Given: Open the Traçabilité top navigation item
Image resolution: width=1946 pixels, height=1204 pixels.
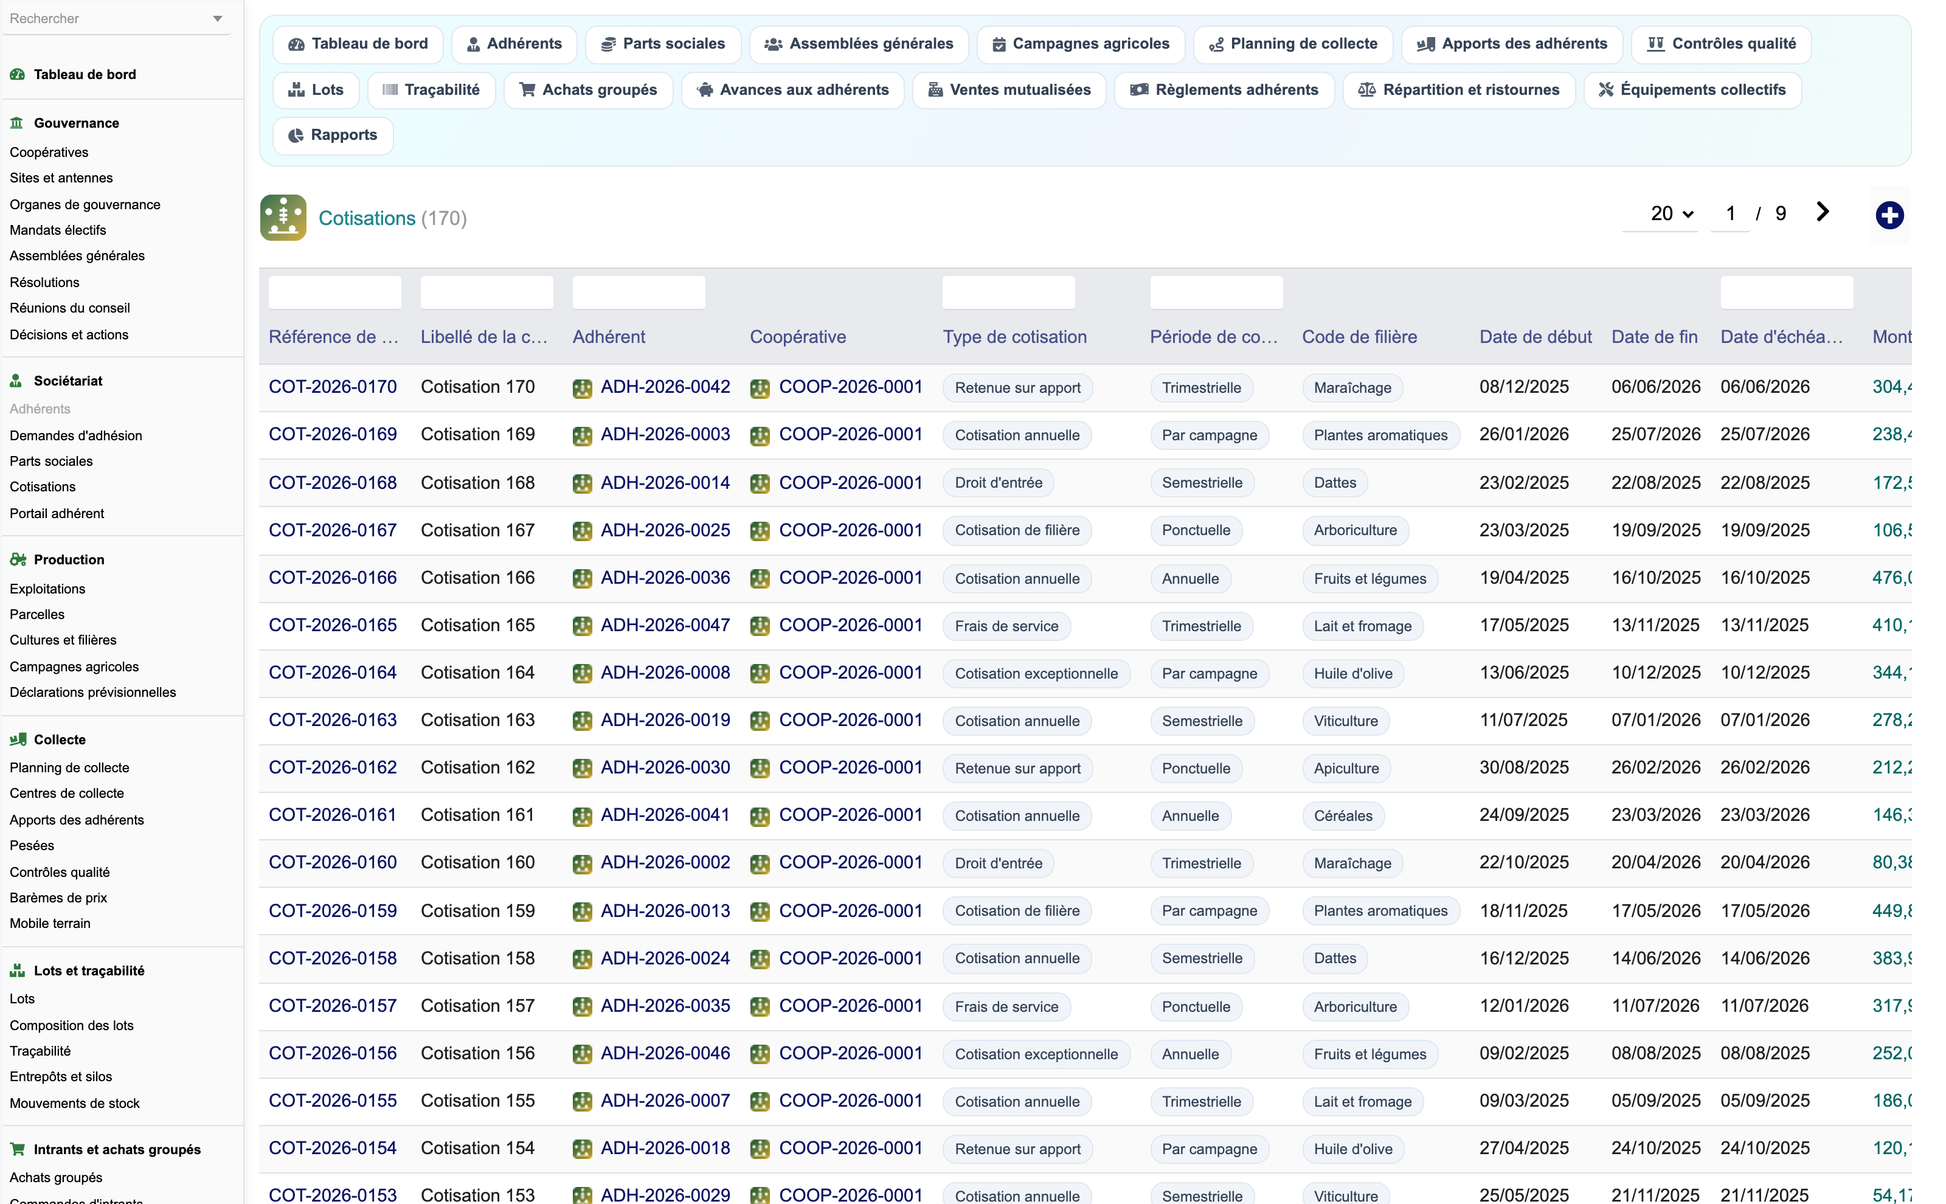Looking at the screenshot, I should [x=431, y=90].
